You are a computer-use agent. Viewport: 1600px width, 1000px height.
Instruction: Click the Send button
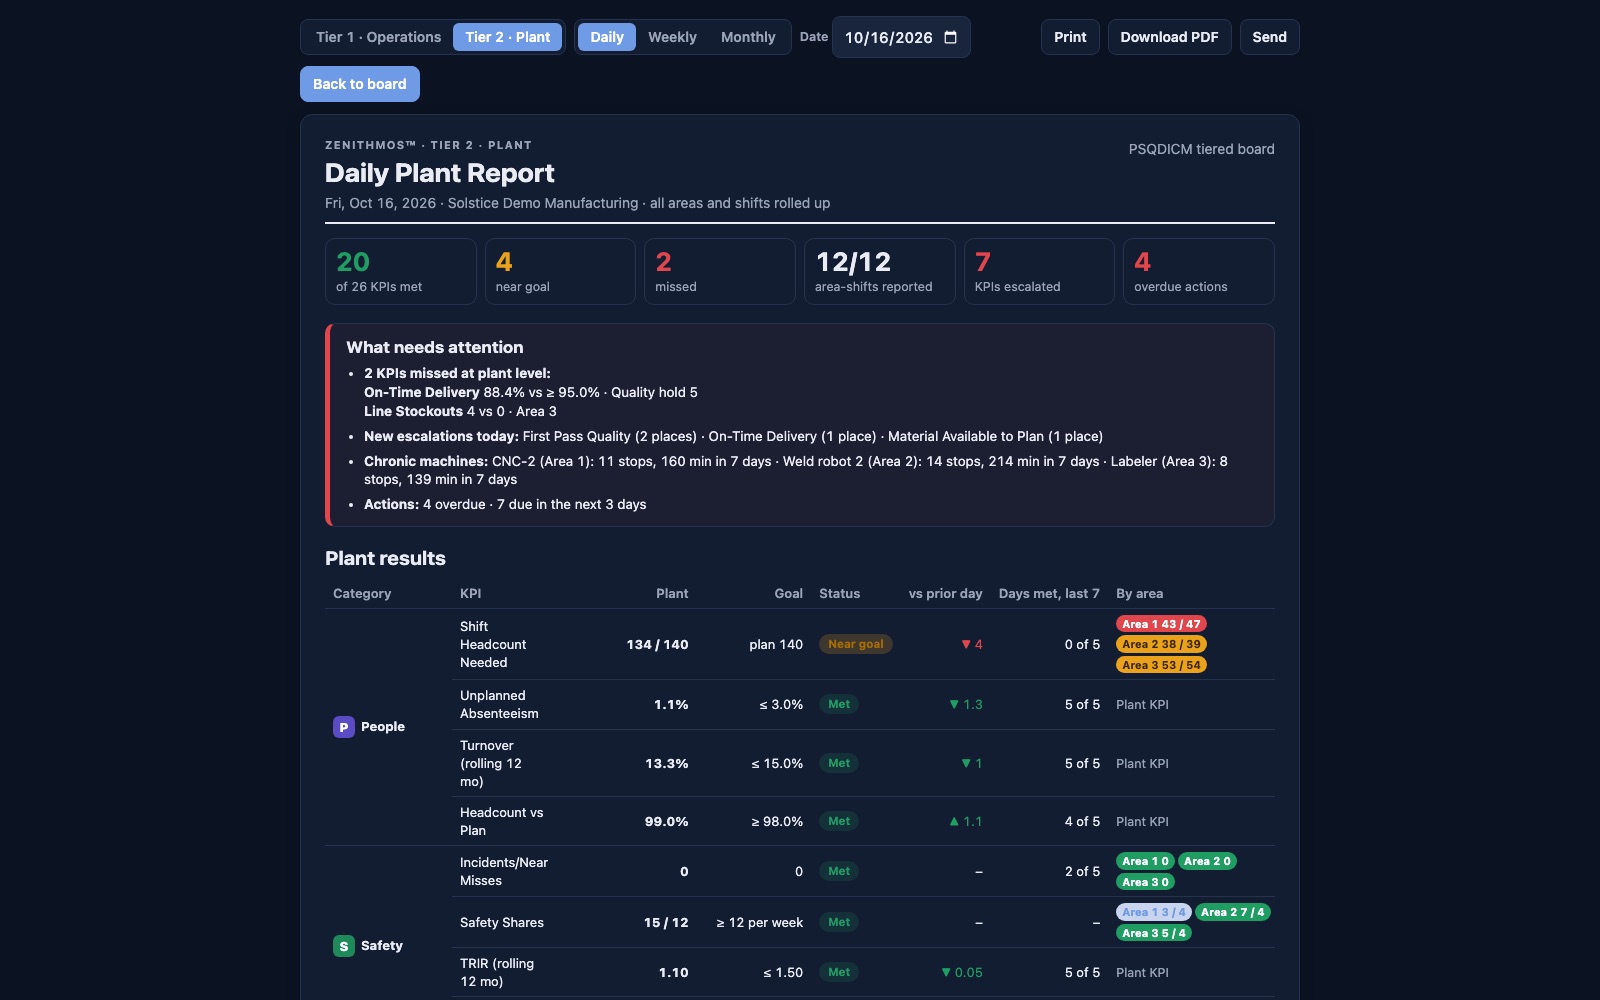click(1269, 37)
